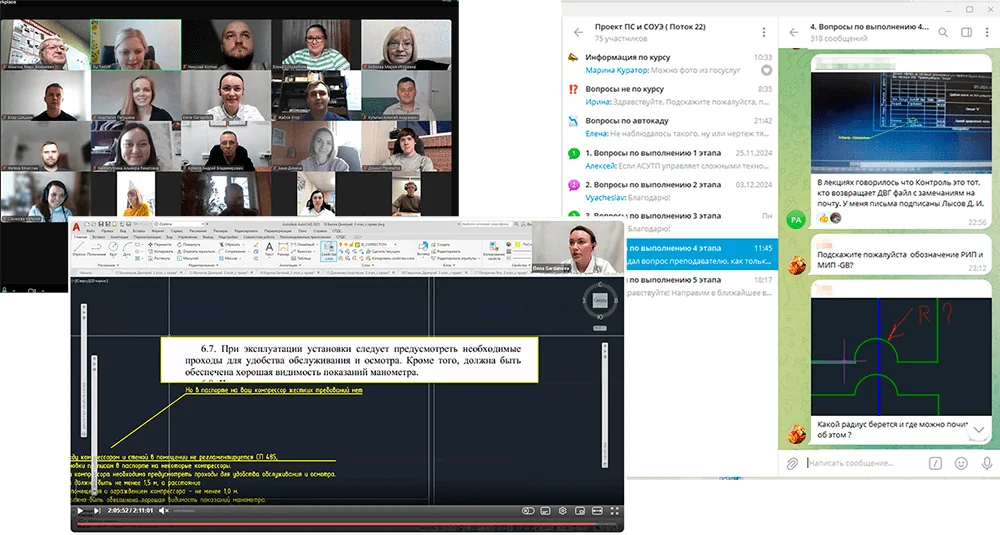
Task: Click the AutoCAD red A application button
Action: tap(77, 226)
